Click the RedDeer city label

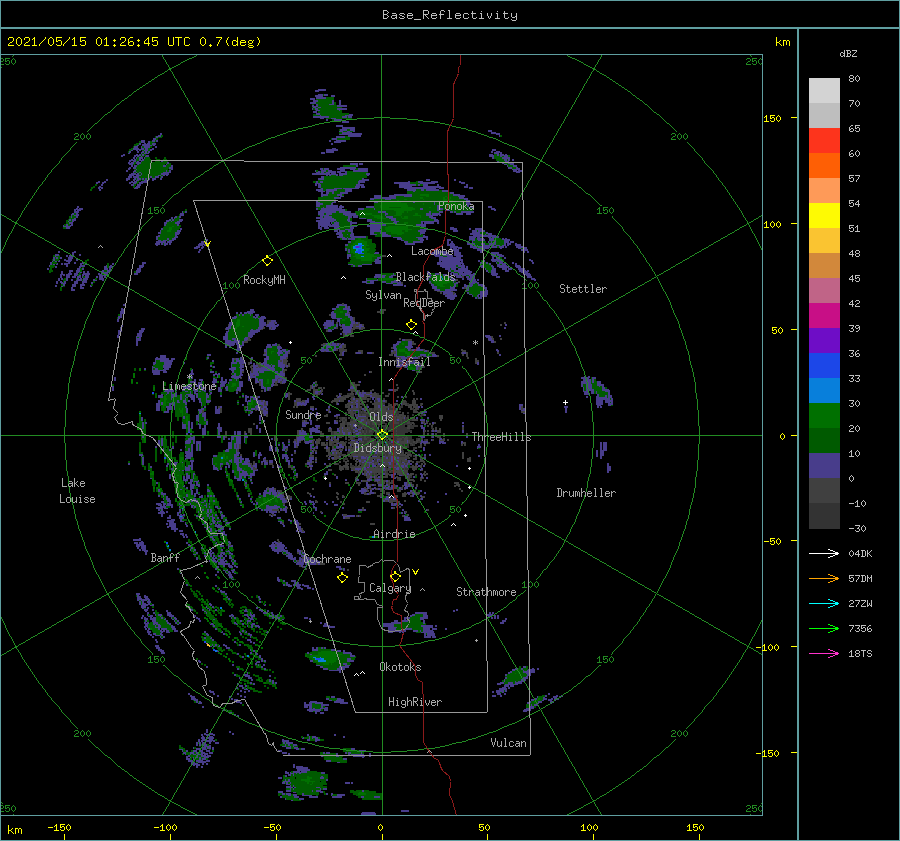pyautogui.click(x=424, y=303)
